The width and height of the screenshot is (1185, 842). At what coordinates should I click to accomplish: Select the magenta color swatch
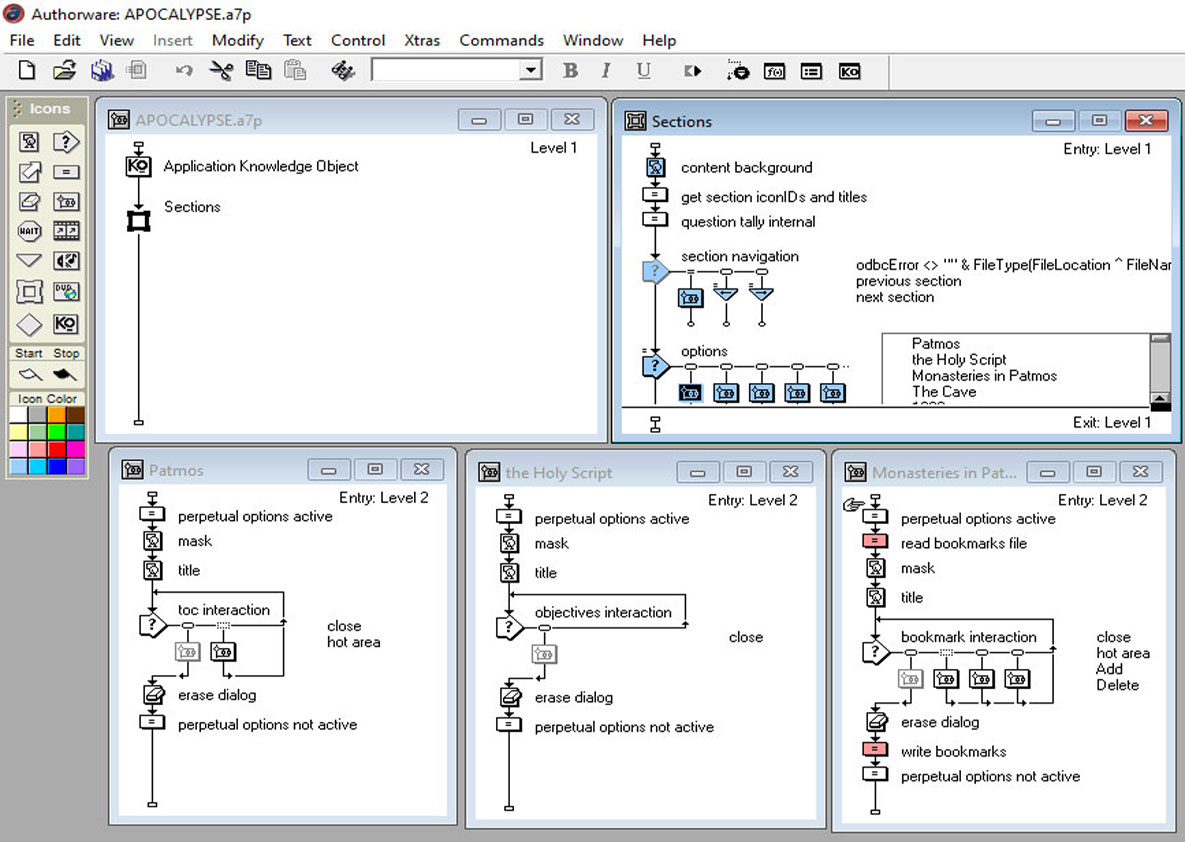pos(76,449)
